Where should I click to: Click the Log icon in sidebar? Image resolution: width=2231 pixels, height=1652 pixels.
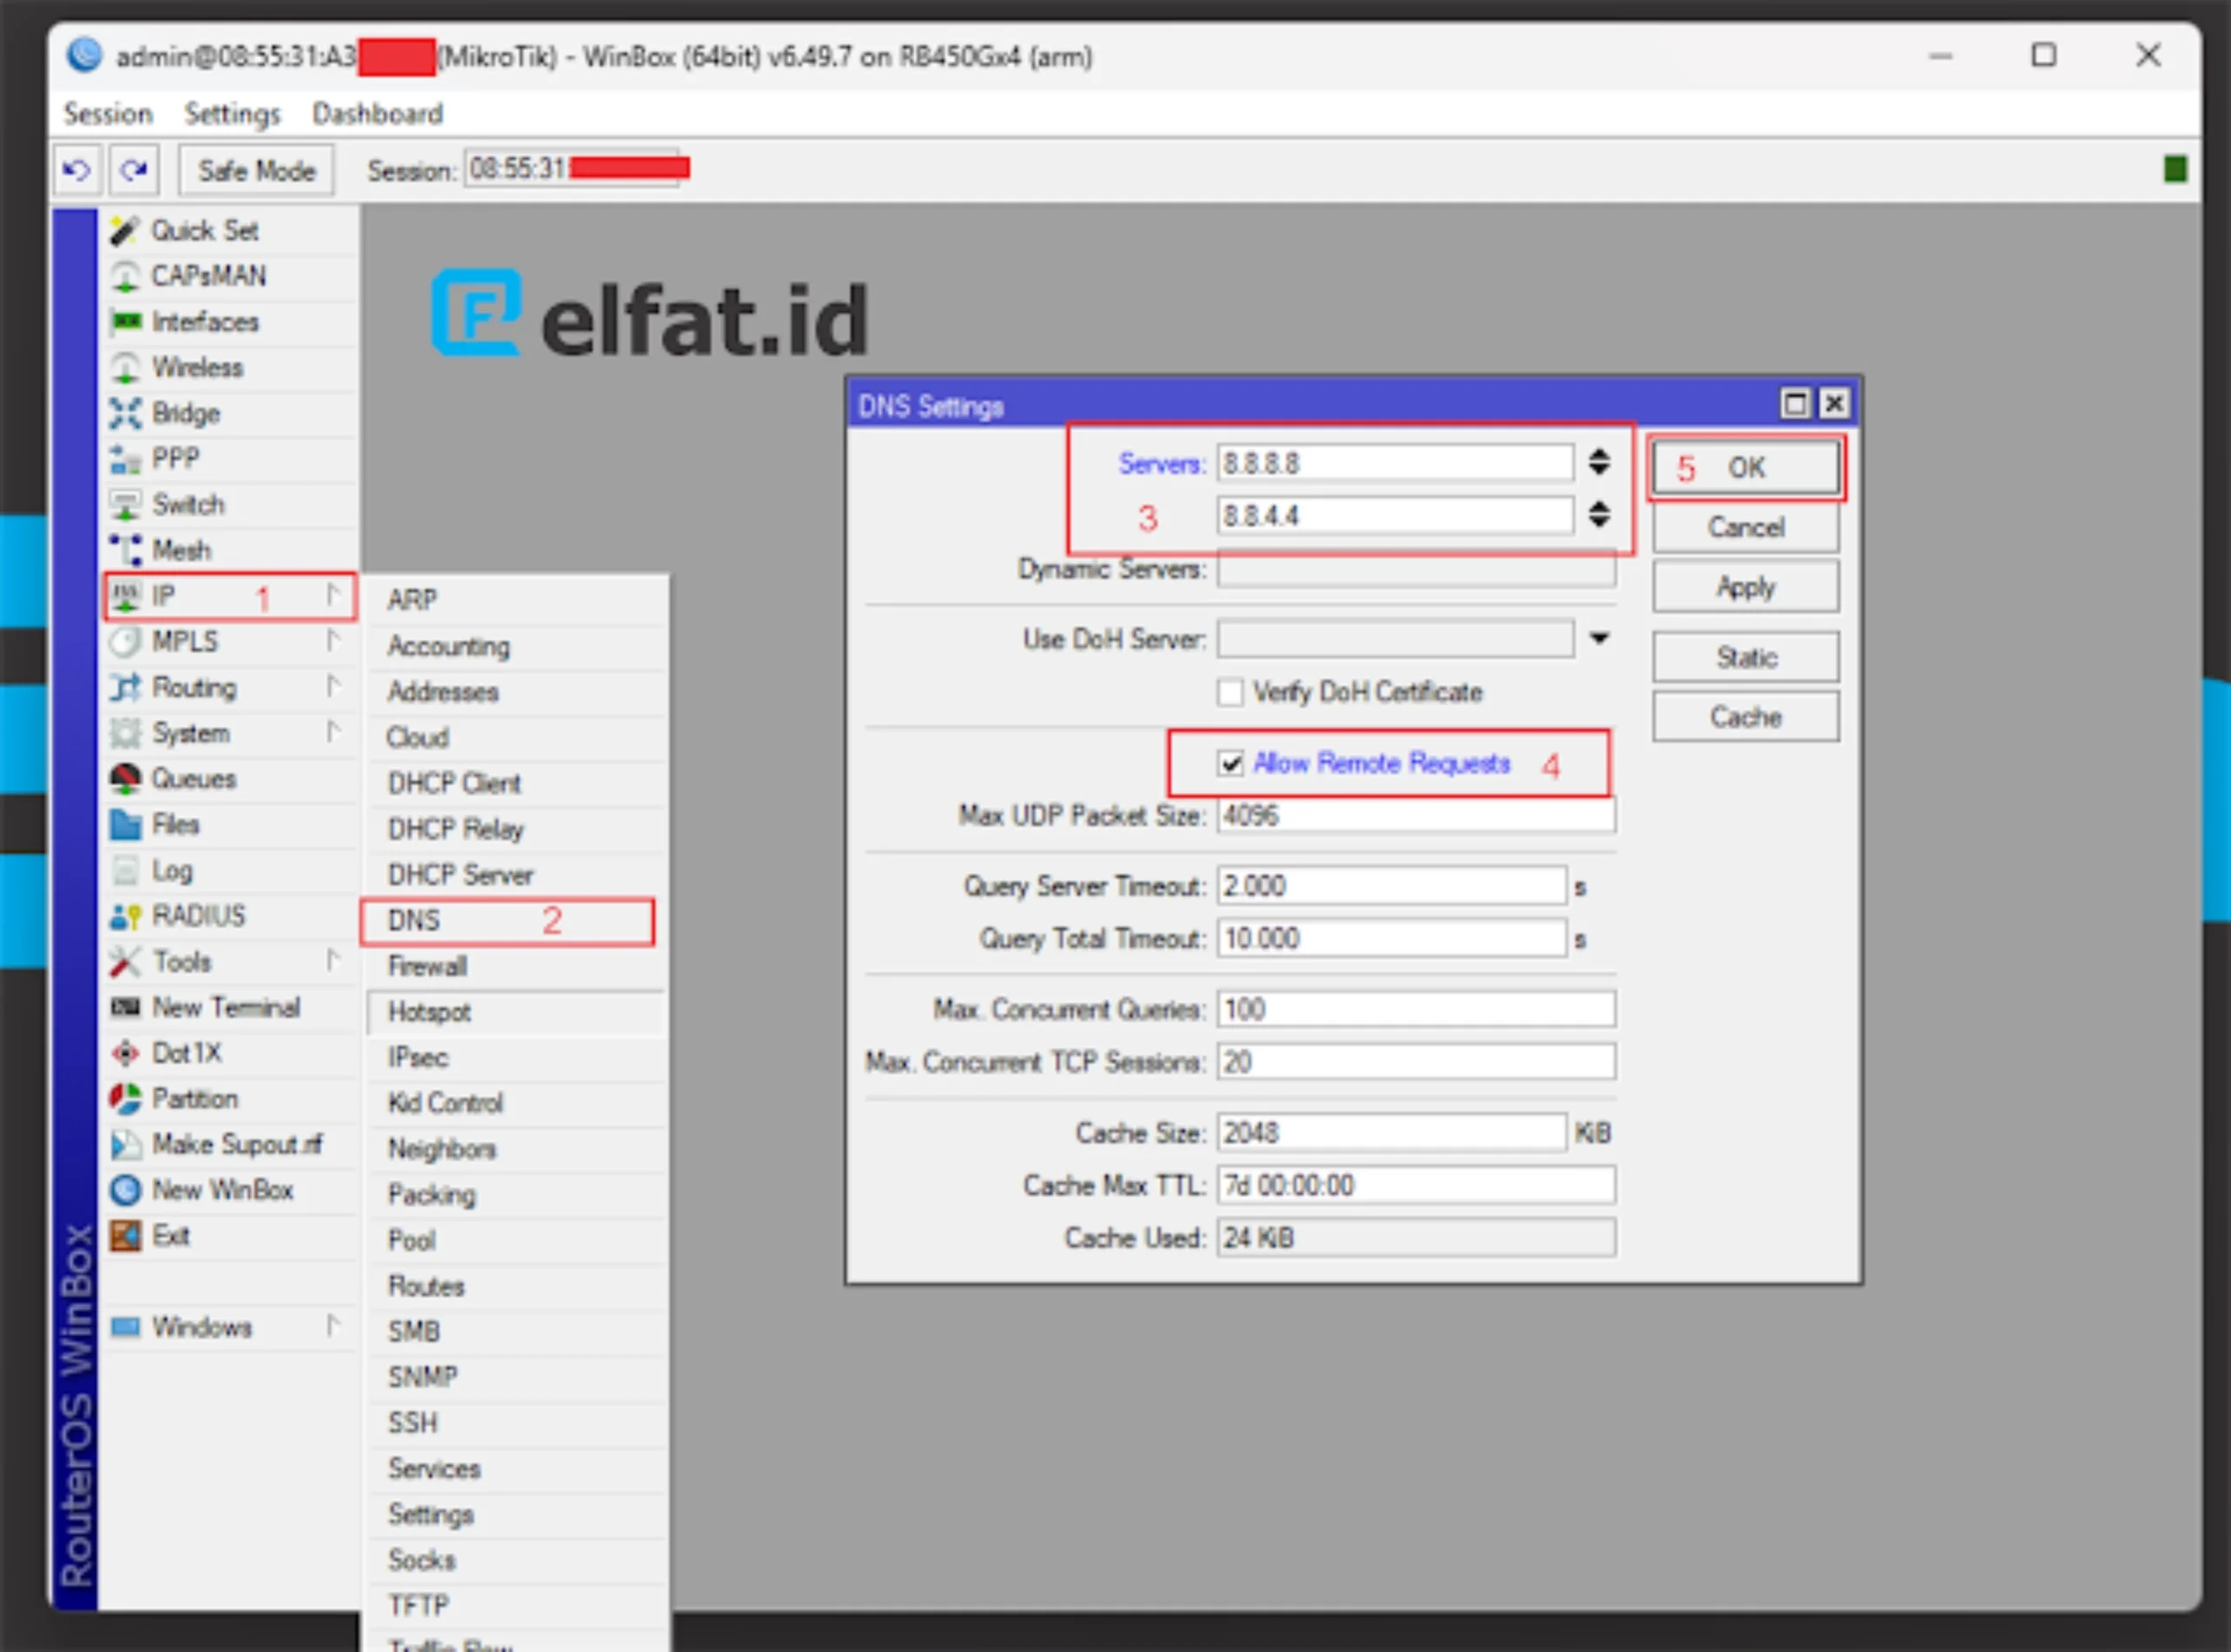point(125,871)
